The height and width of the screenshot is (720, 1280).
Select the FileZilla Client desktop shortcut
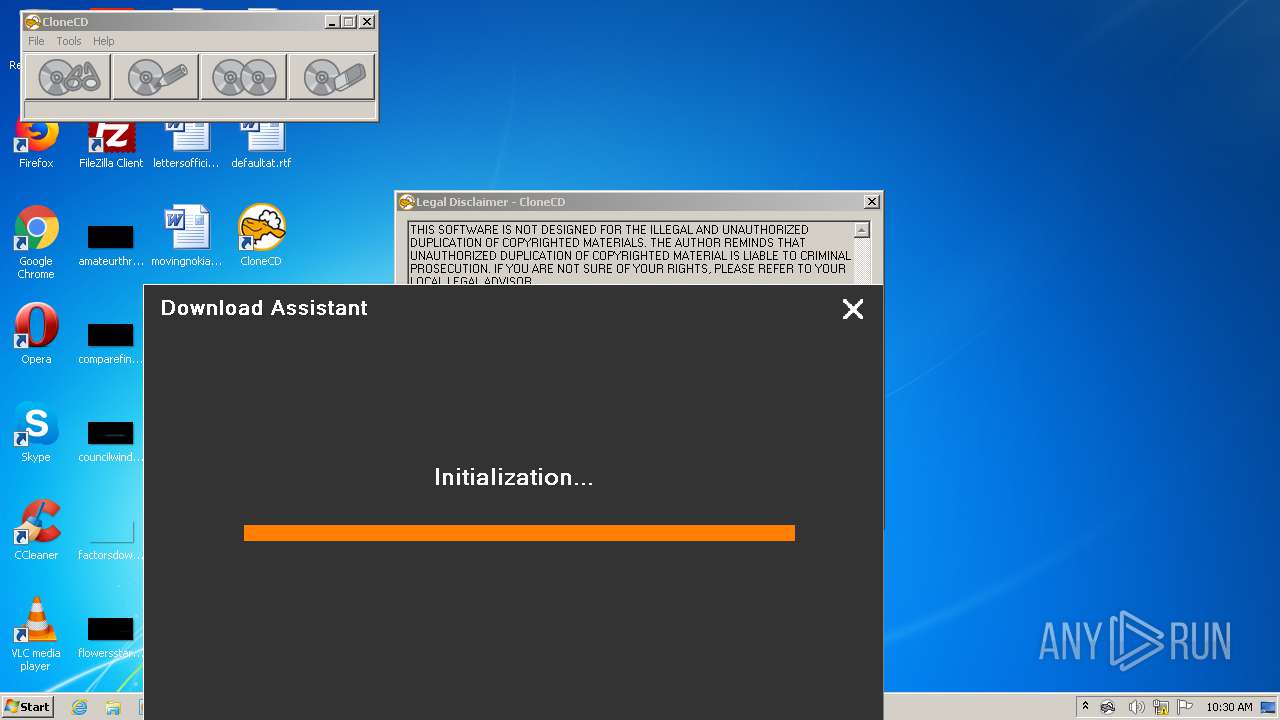111,143
